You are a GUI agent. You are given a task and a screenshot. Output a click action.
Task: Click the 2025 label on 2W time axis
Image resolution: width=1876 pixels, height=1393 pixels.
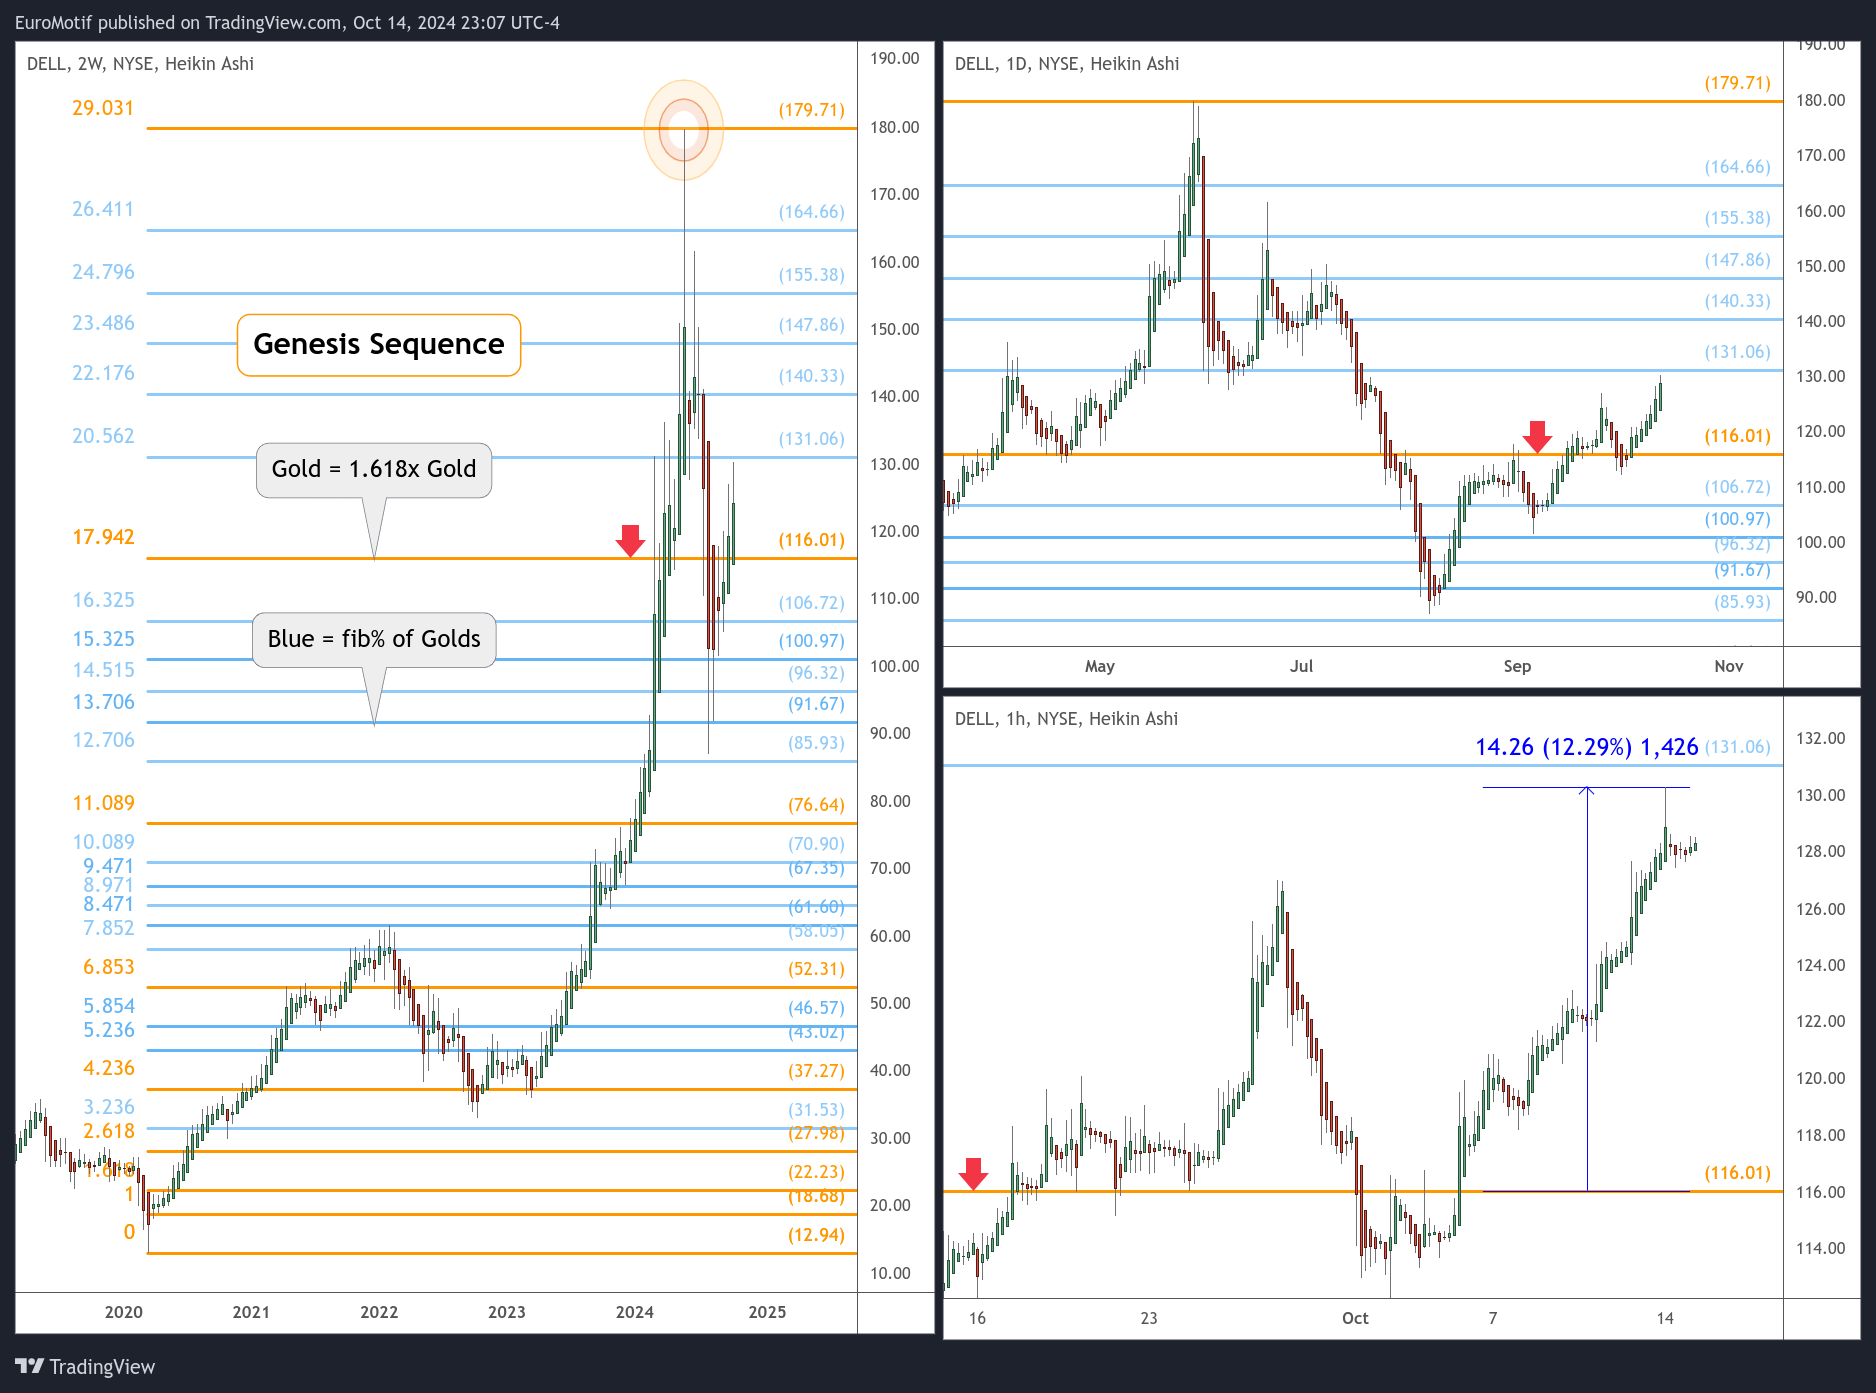767,1312
